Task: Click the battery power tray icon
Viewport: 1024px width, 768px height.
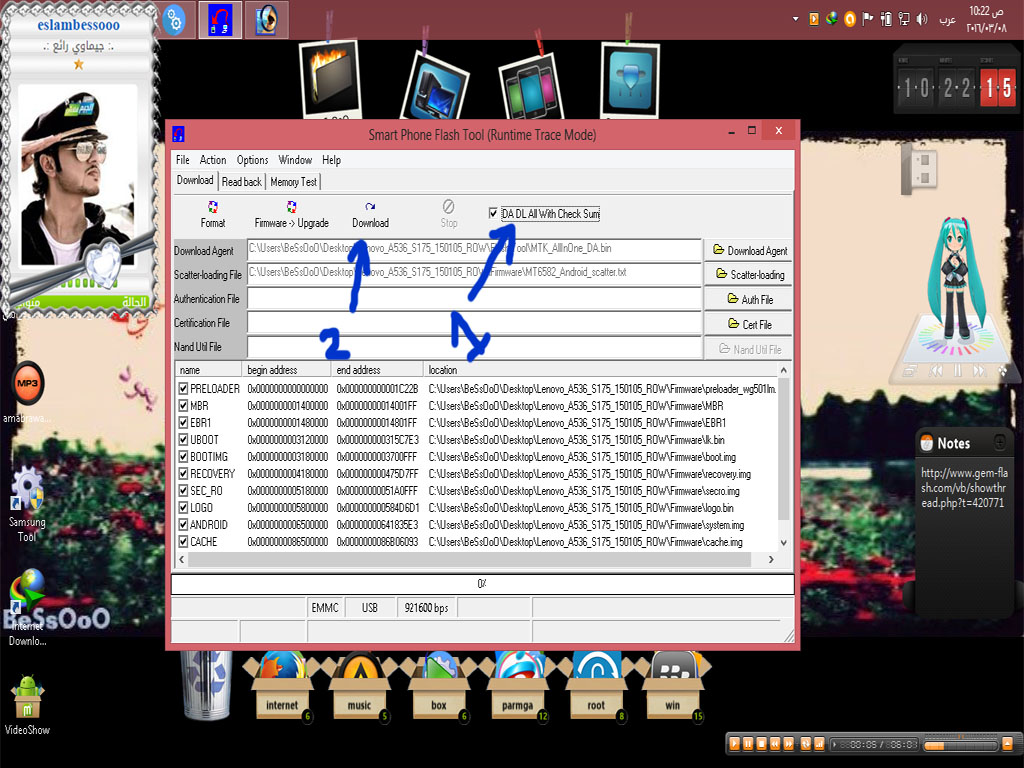Action: point(886,19)
